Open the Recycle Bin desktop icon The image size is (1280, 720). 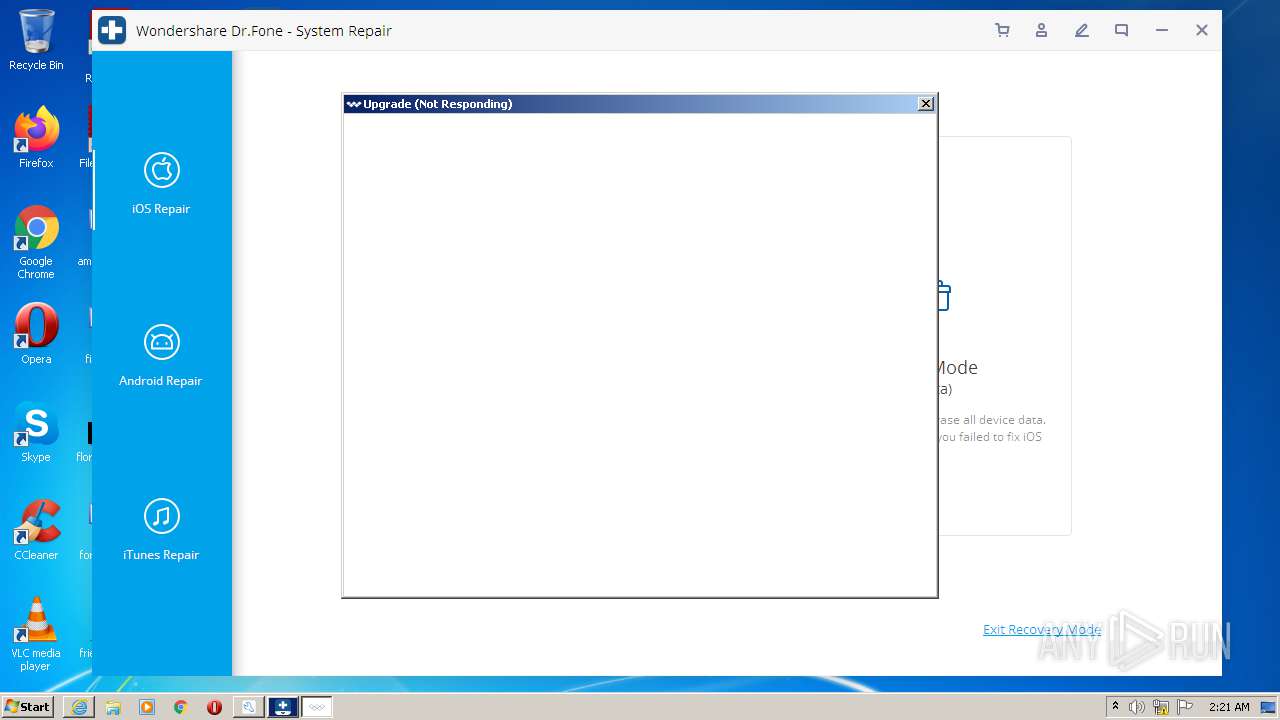36,40
